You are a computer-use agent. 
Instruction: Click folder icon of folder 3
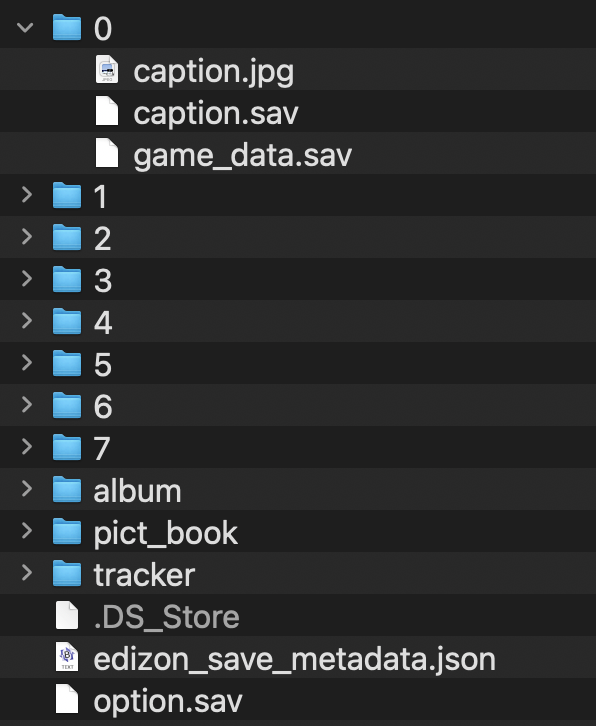click(67, 279)
